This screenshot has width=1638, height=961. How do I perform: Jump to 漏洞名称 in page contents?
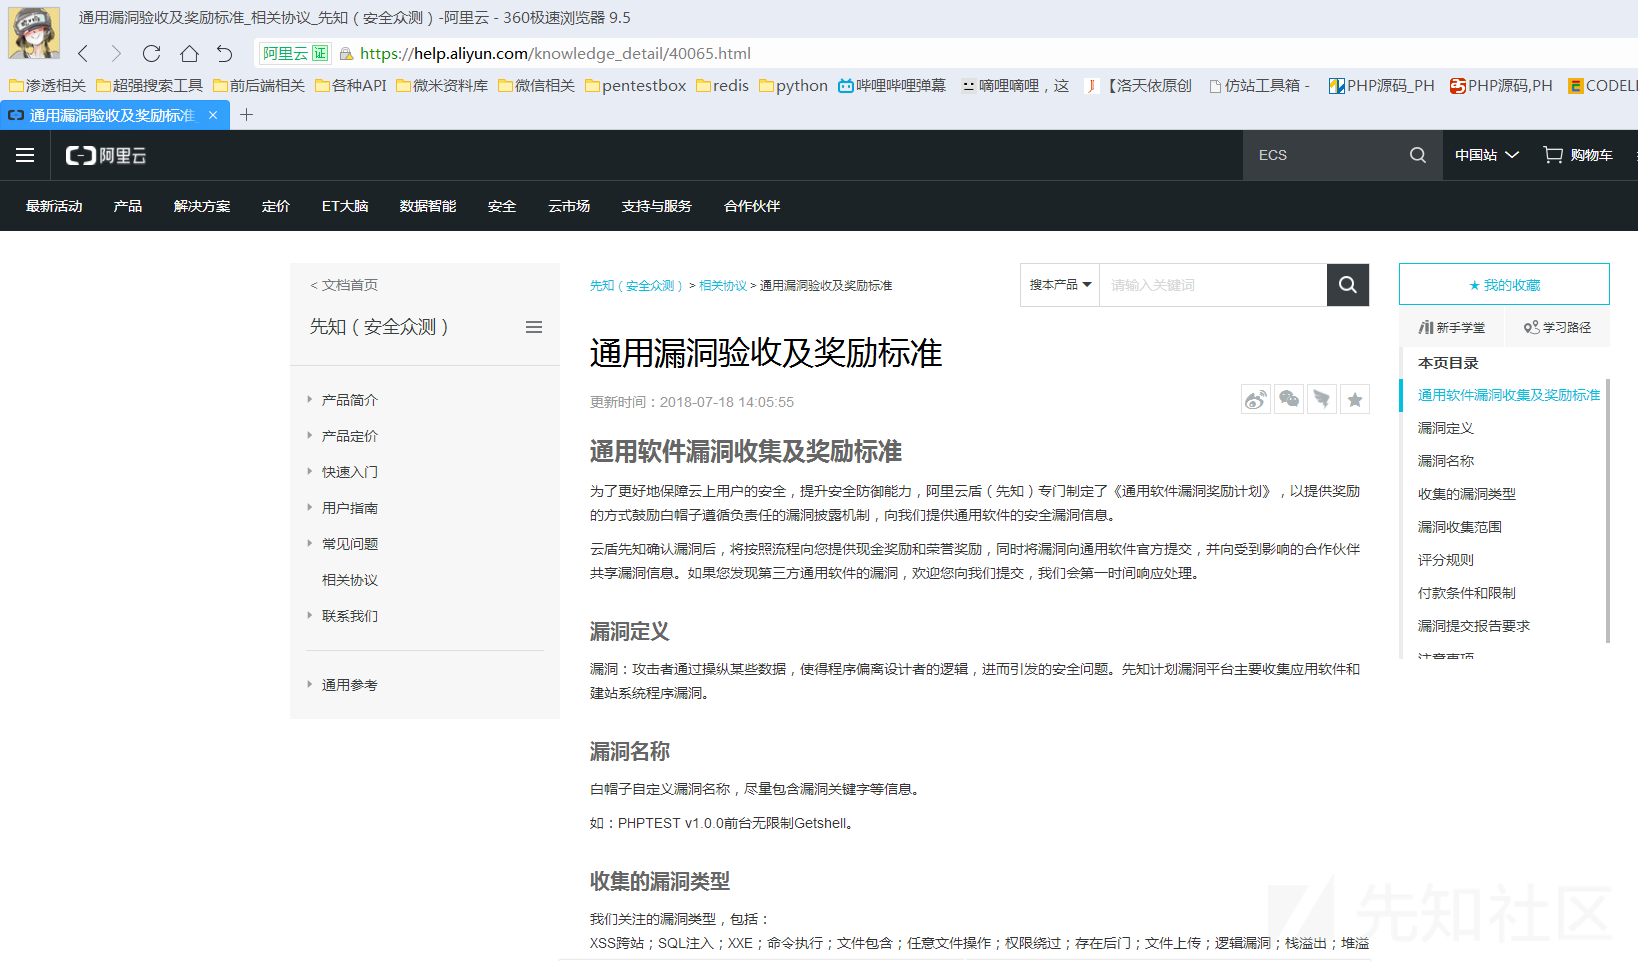1446,461
